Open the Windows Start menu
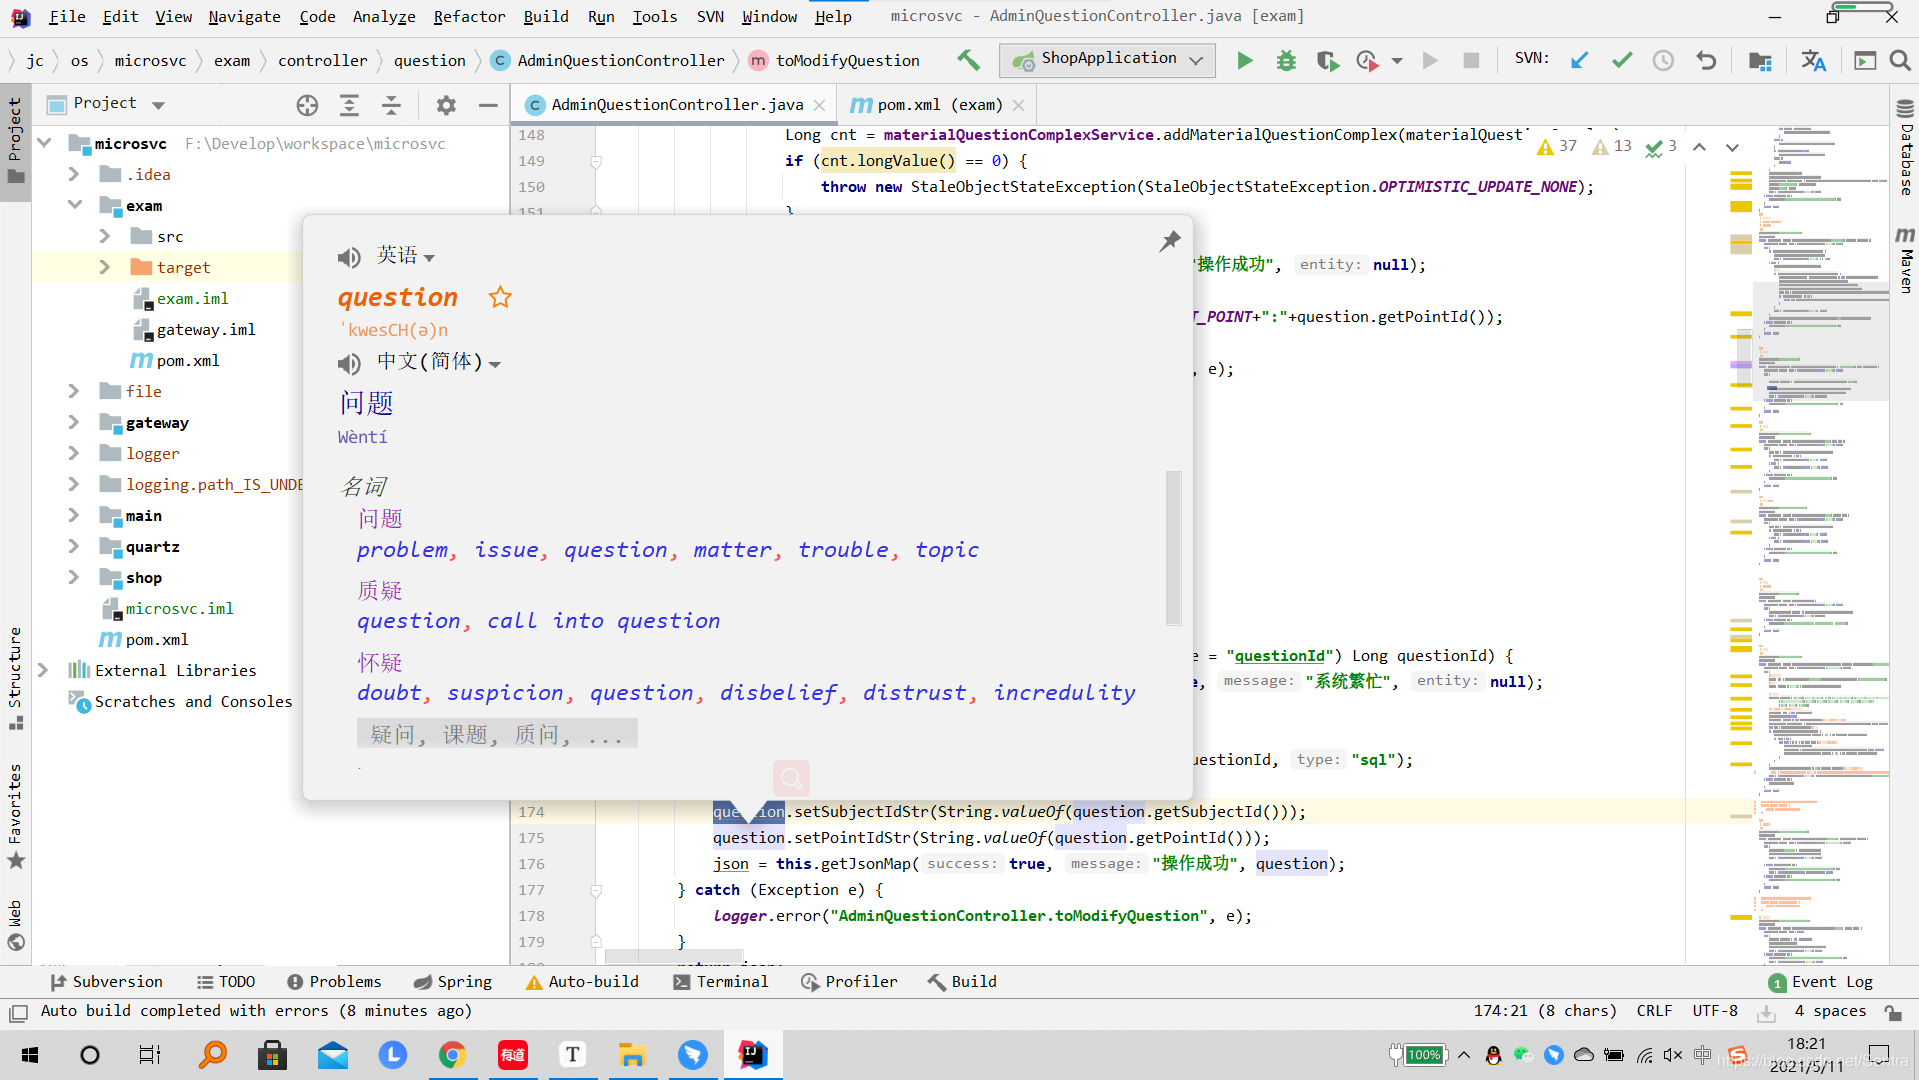Viewport: 1919px width, 1080px height. pyautogui.click(x=30, y=1055)
